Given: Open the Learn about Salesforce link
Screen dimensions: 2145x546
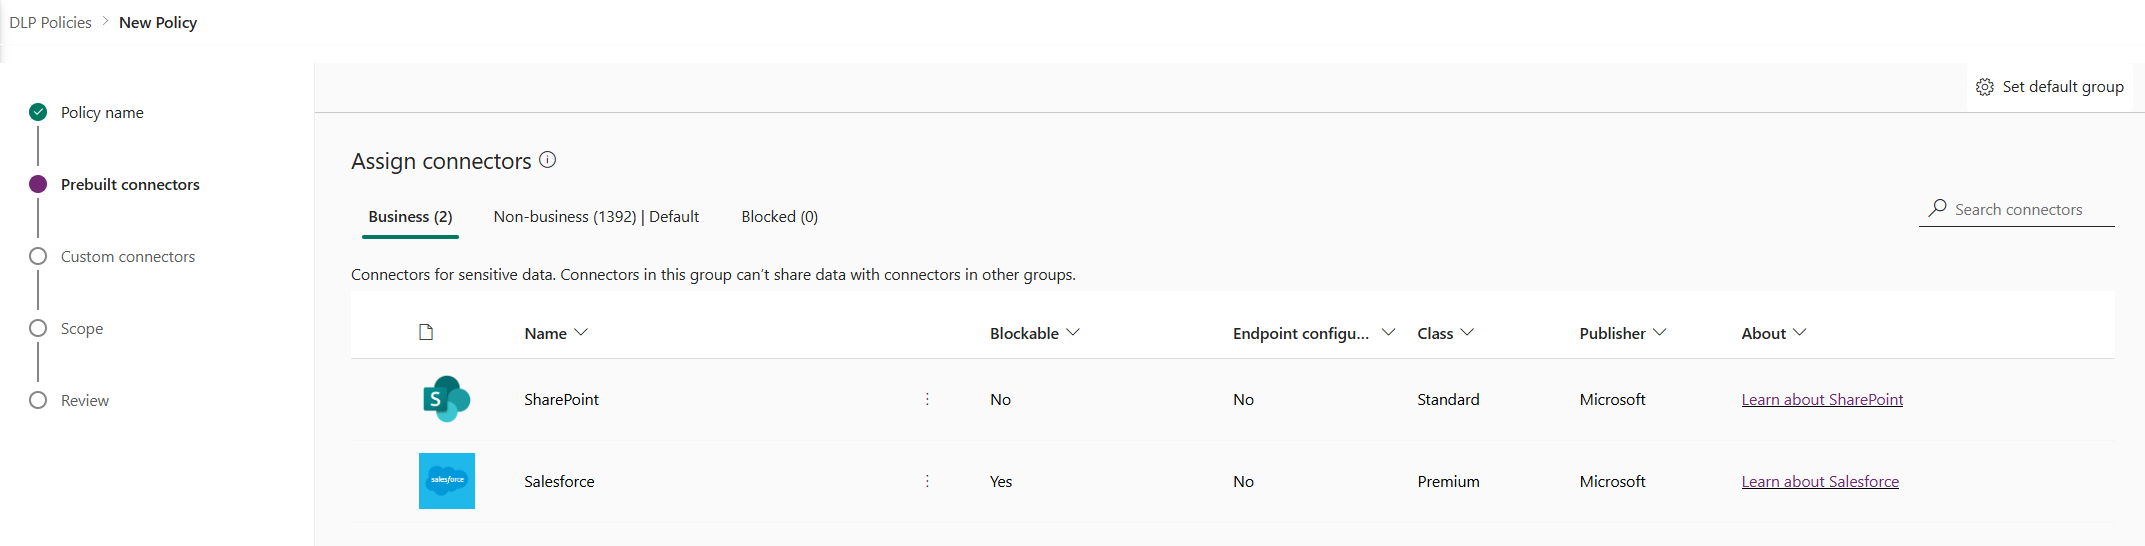Looking at the screenshot, I should click(x=1820, y=482).
